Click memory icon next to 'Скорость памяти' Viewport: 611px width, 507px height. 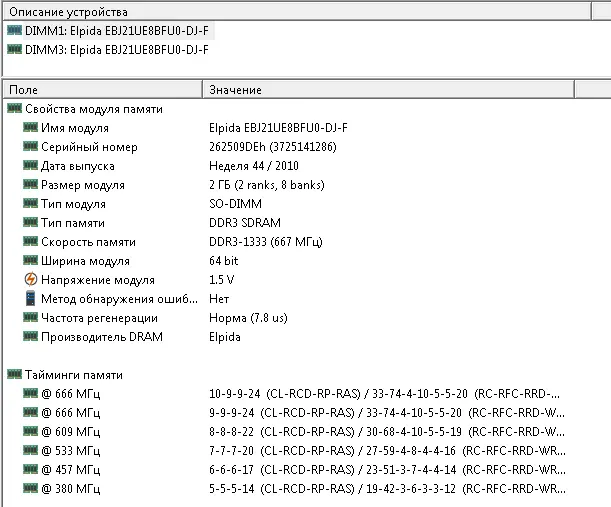pos(30,241)
